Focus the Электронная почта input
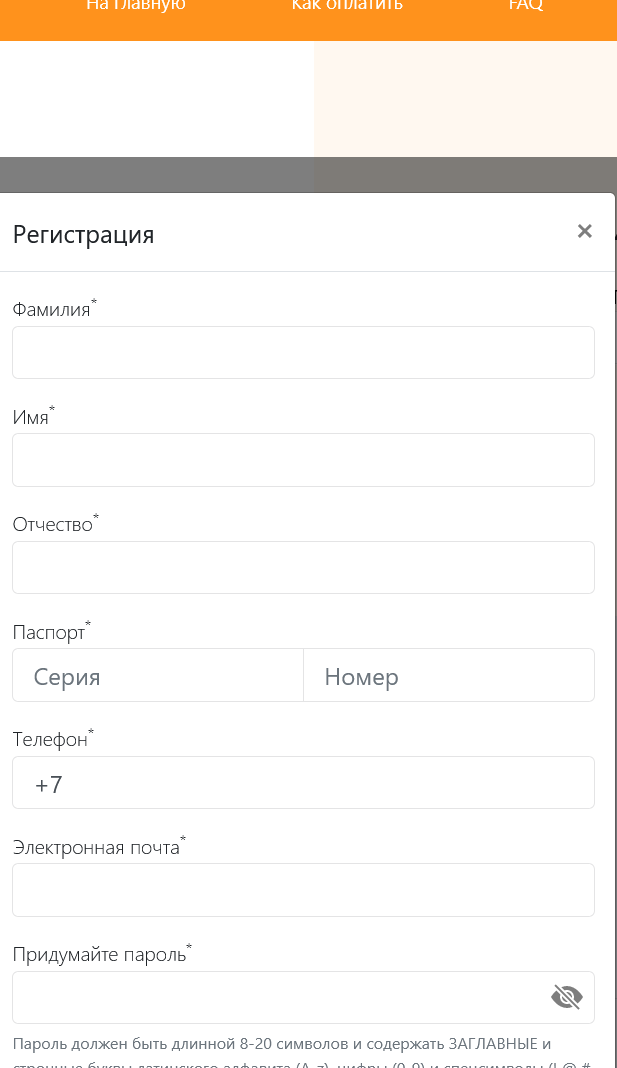Viewport: 617px width, 1068px height. [x=303, y=890]
